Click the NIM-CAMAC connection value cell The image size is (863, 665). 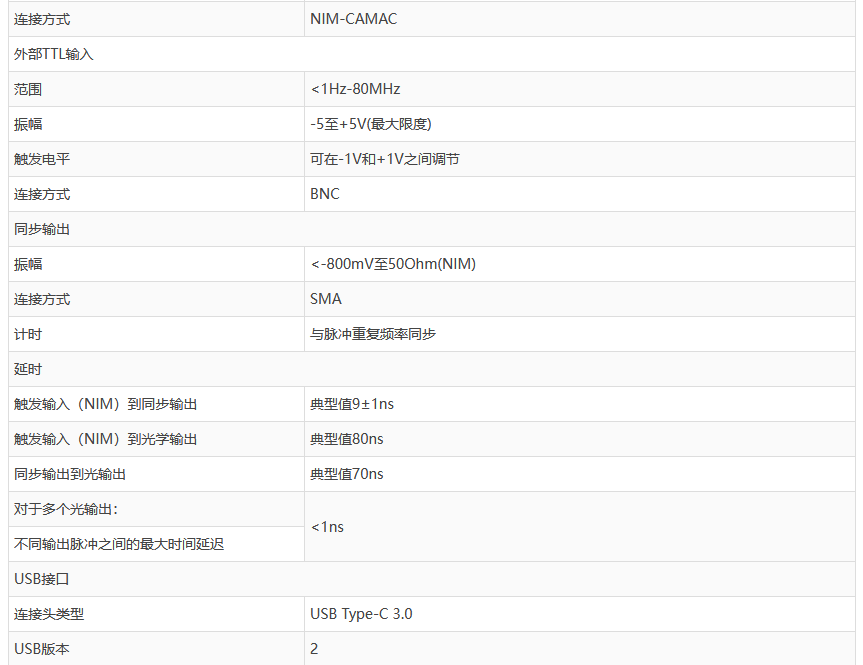[x=354, y=19]
